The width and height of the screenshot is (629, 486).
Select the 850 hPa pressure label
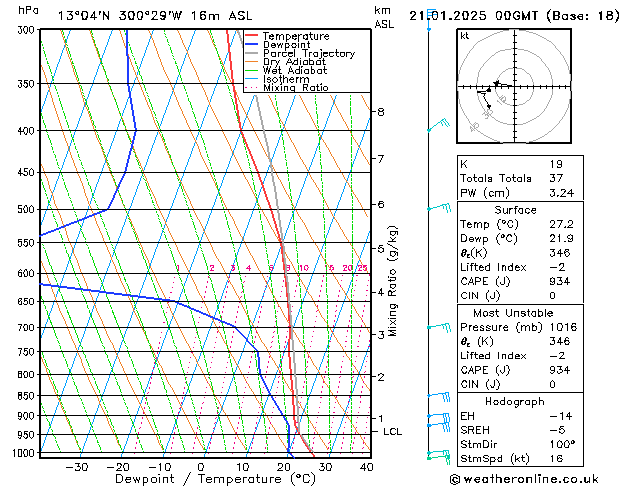[x=28, y=396]
